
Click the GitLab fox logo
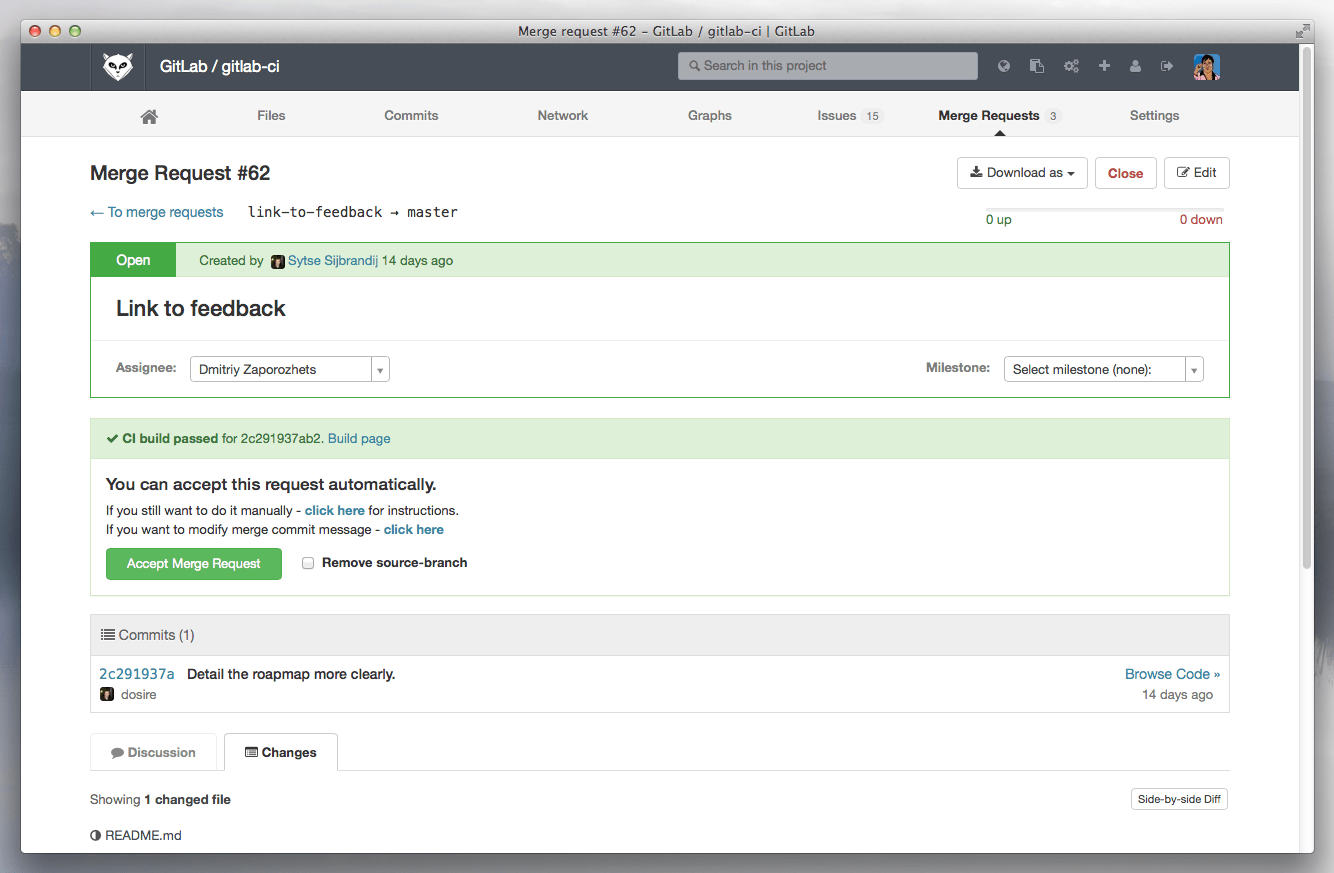pos(118,67)
